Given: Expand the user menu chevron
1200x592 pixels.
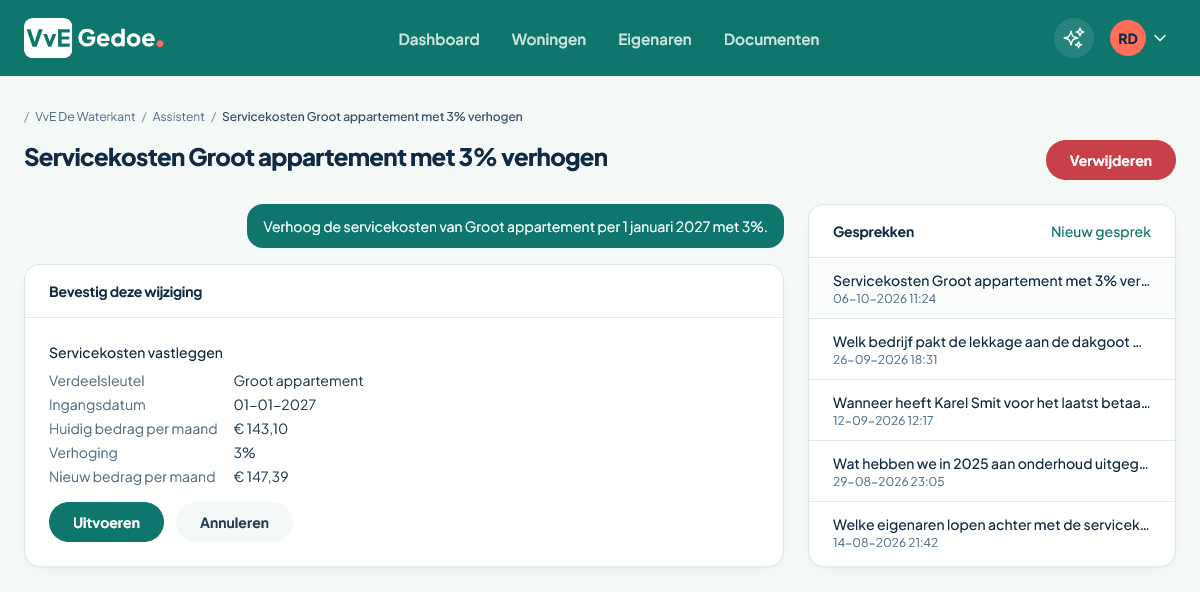Looking at the screenshot, I should 1160,38.
